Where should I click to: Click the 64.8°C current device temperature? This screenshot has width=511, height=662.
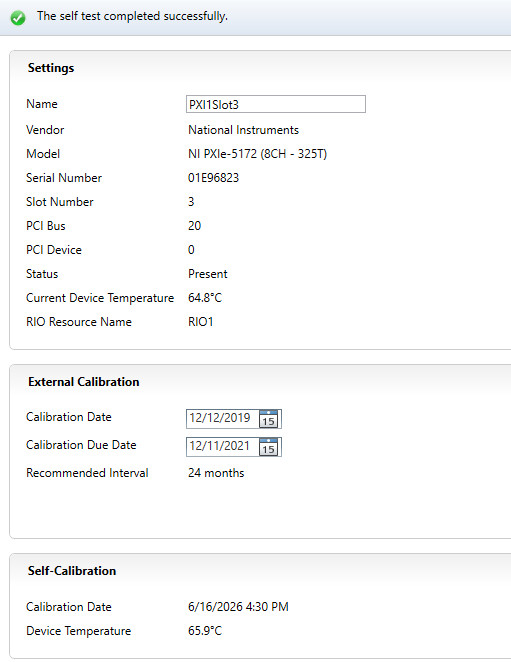pos(205,298)
